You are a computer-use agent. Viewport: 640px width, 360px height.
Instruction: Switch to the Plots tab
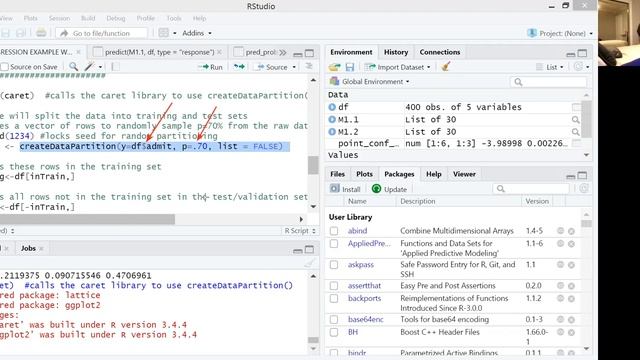[364, 174]
